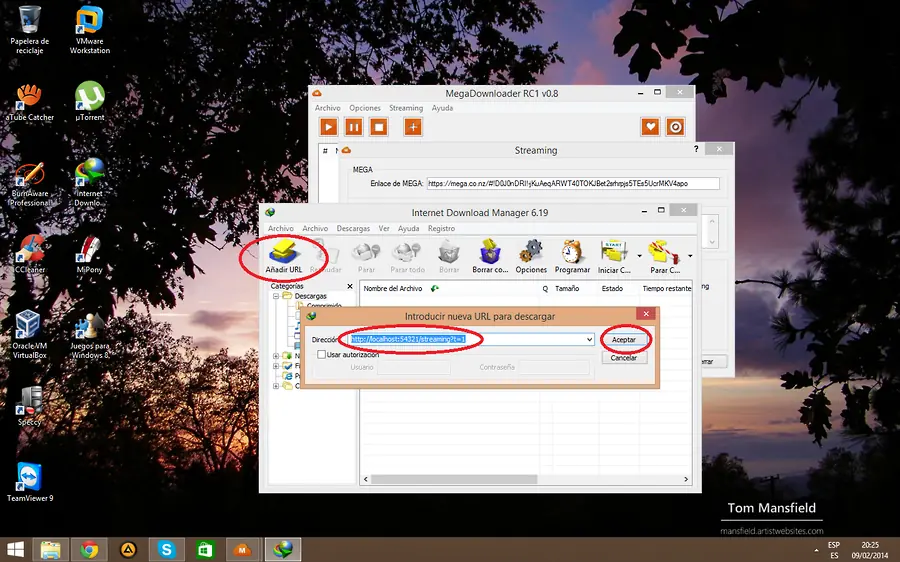Click the Parar todo toolbar icon
The image size is (900, 562).
pyautogui.click(x=408, y=257)
